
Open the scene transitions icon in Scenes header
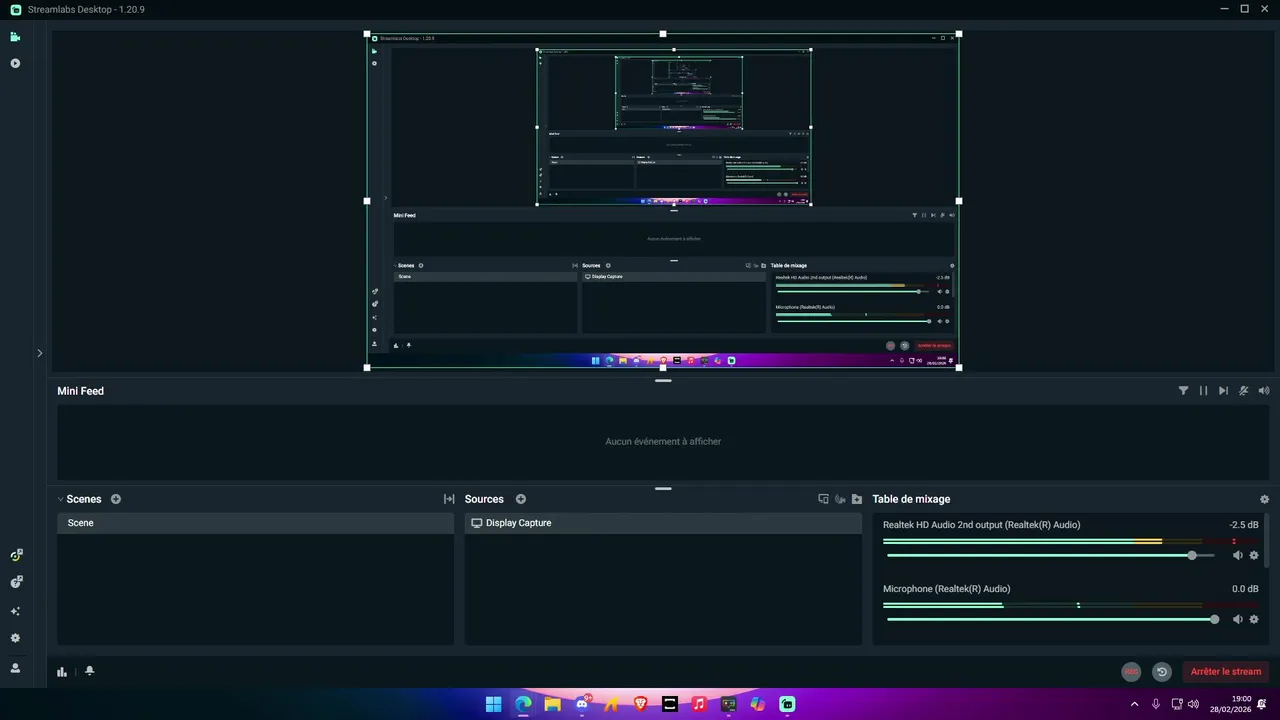[449, 499]
